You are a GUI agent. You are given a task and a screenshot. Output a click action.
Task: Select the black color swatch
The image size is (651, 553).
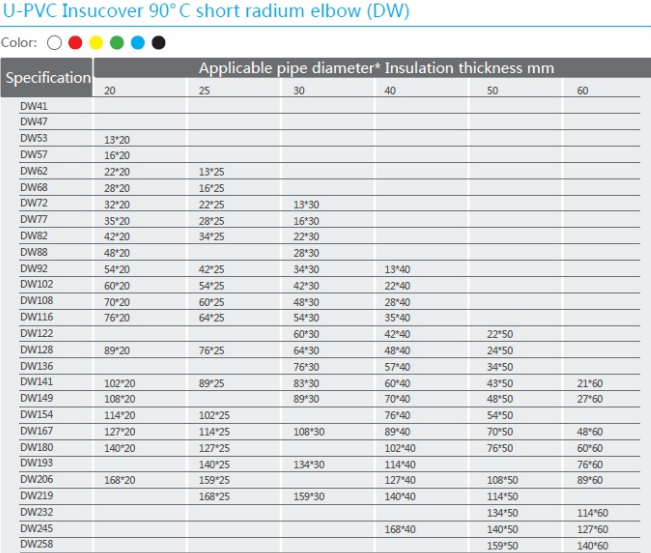click(x=159, y=42)
